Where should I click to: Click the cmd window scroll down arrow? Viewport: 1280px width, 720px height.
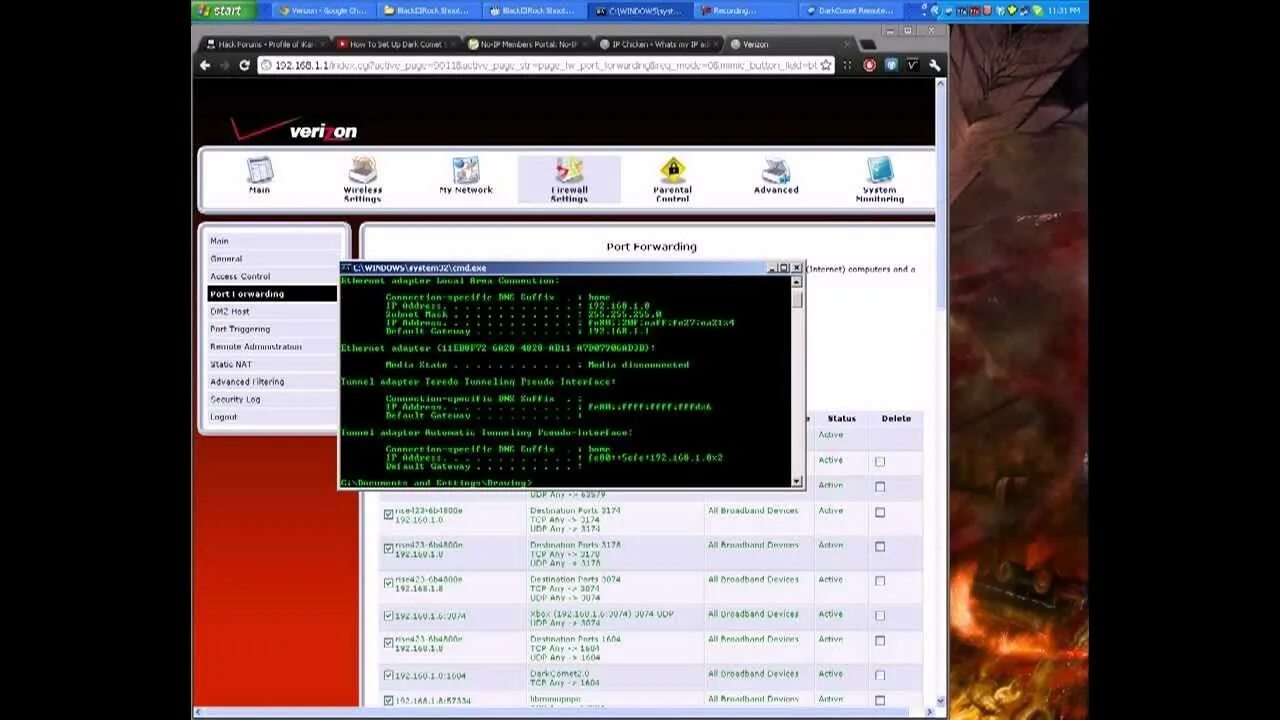797,482
